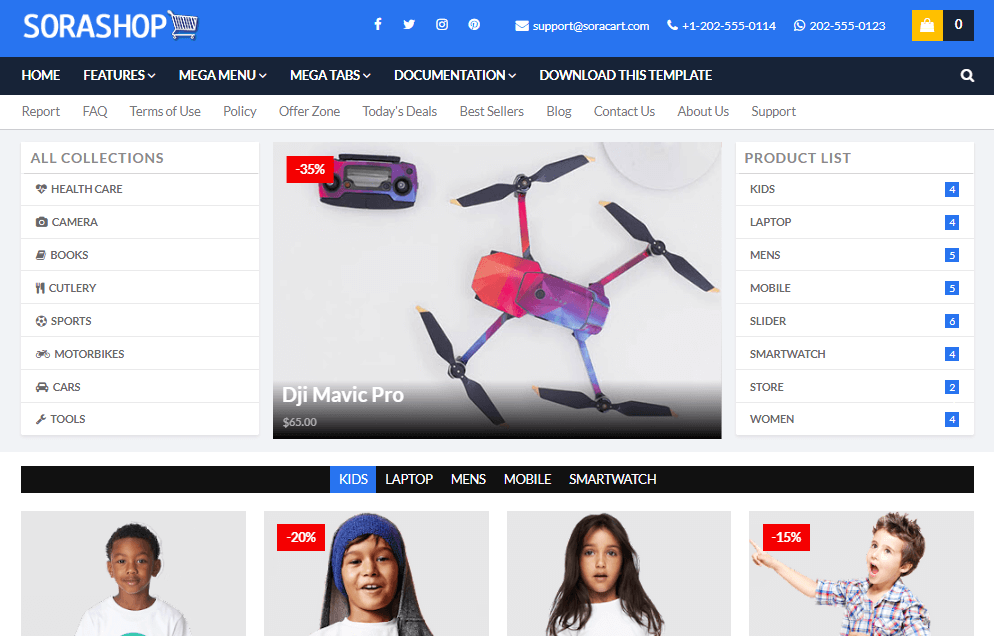Open the -15% pointing boy product
994x636 pixels.
point(861,574)
